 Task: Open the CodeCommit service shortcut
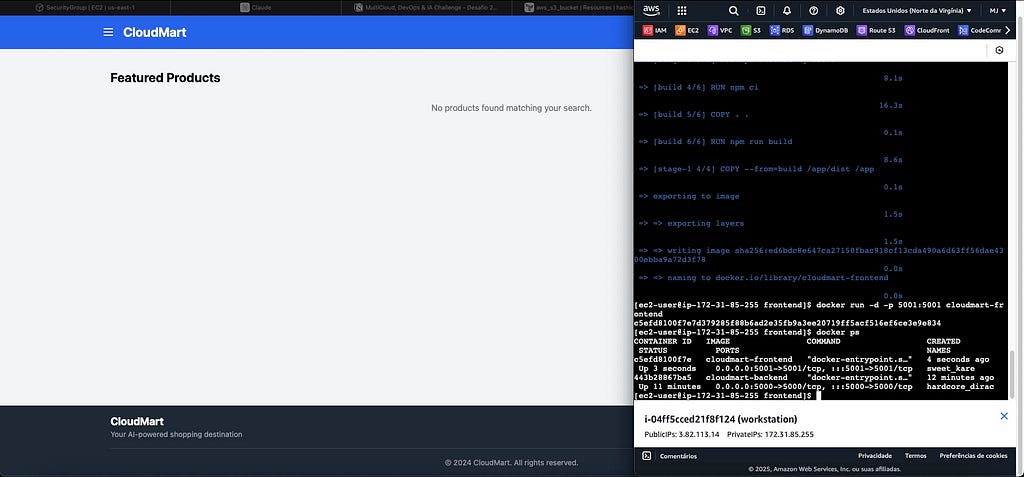tap(980, 30)
